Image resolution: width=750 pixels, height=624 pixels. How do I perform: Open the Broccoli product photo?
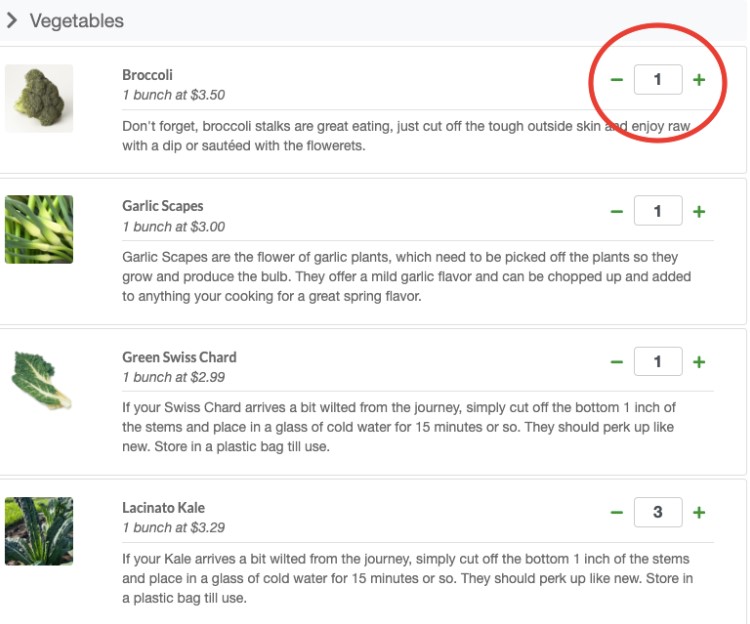point(39,98)
